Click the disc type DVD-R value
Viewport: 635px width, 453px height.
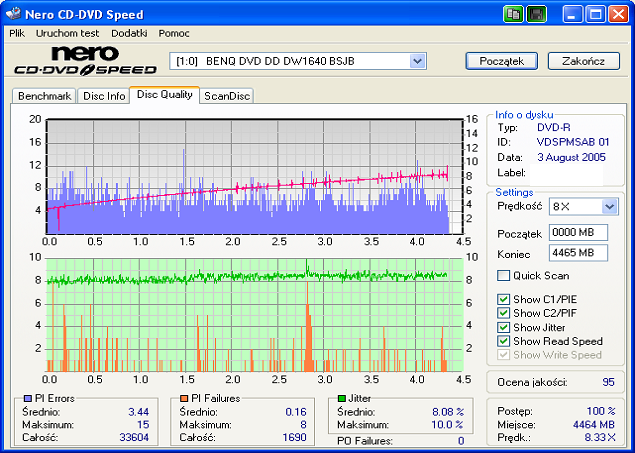tap(554, 128)
